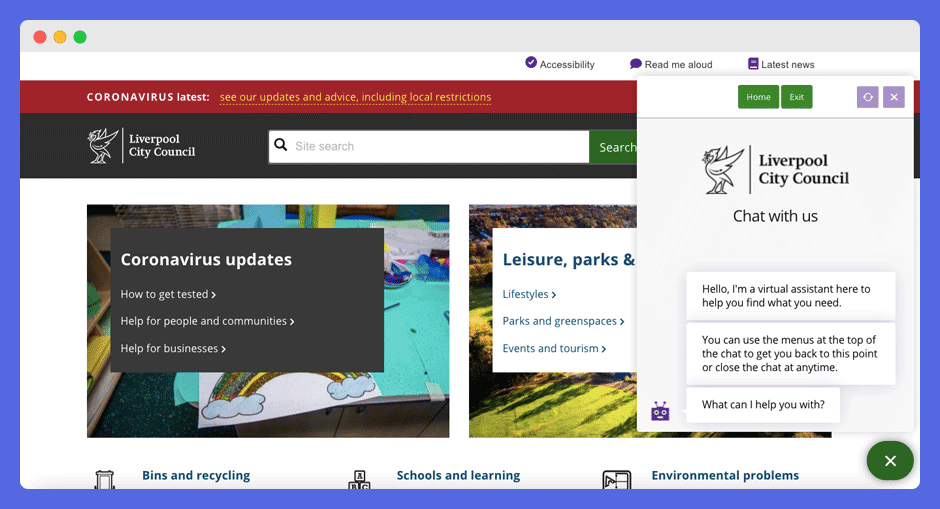Open Help for people and communities
Image resolution: width=940 pixels, height=509 pixels.
coord(207,321)
